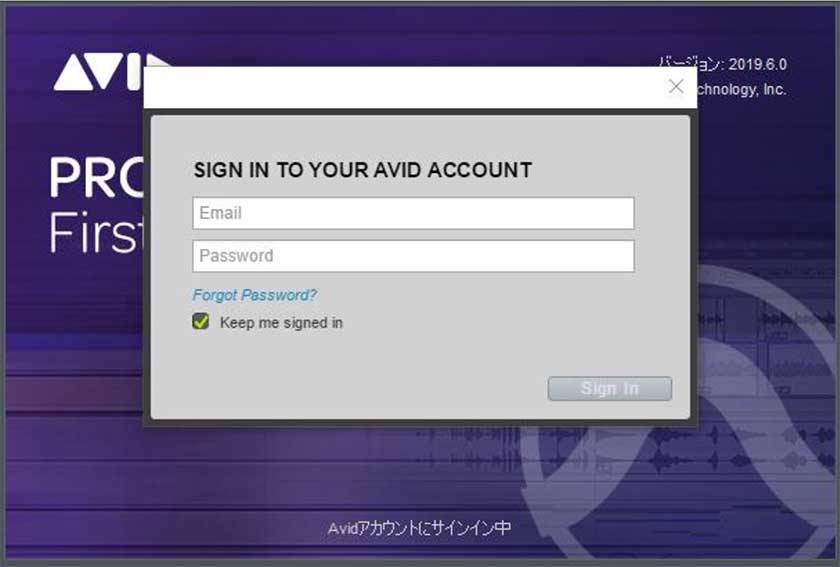Screen dimensions: 840x567
Task: Focus the Email input field
Action: 414,213
